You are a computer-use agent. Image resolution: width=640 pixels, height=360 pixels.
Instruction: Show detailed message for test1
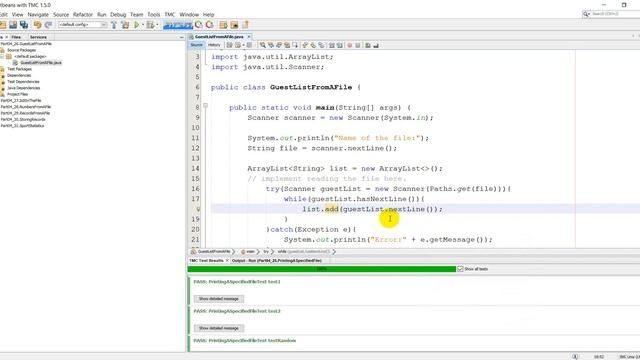[x=219, y=299]
